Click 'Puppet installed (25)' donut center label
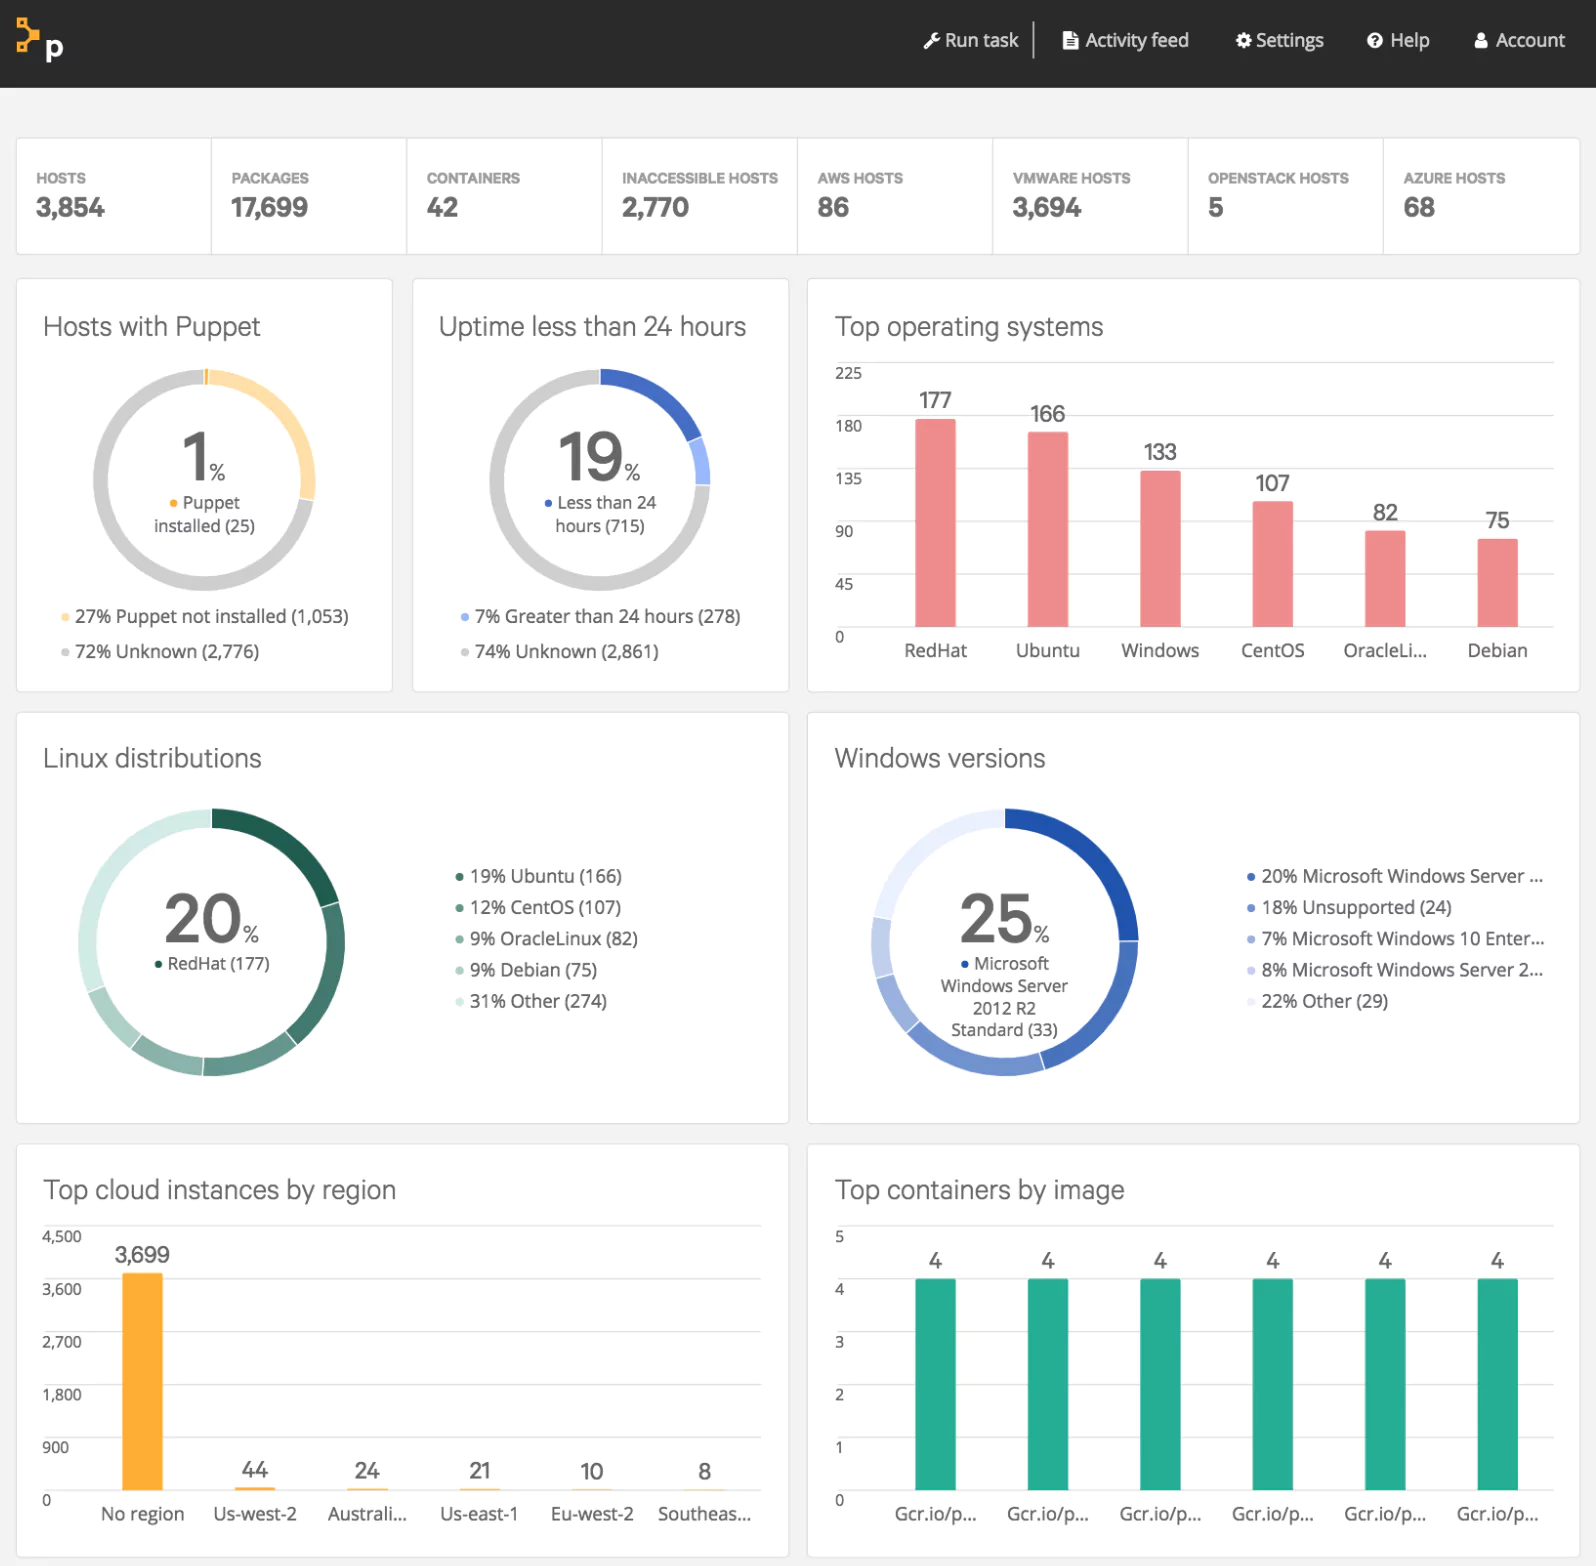The width and height of the screenshot is (1596, 1566). pyautogui.click(x=205, y=514)
